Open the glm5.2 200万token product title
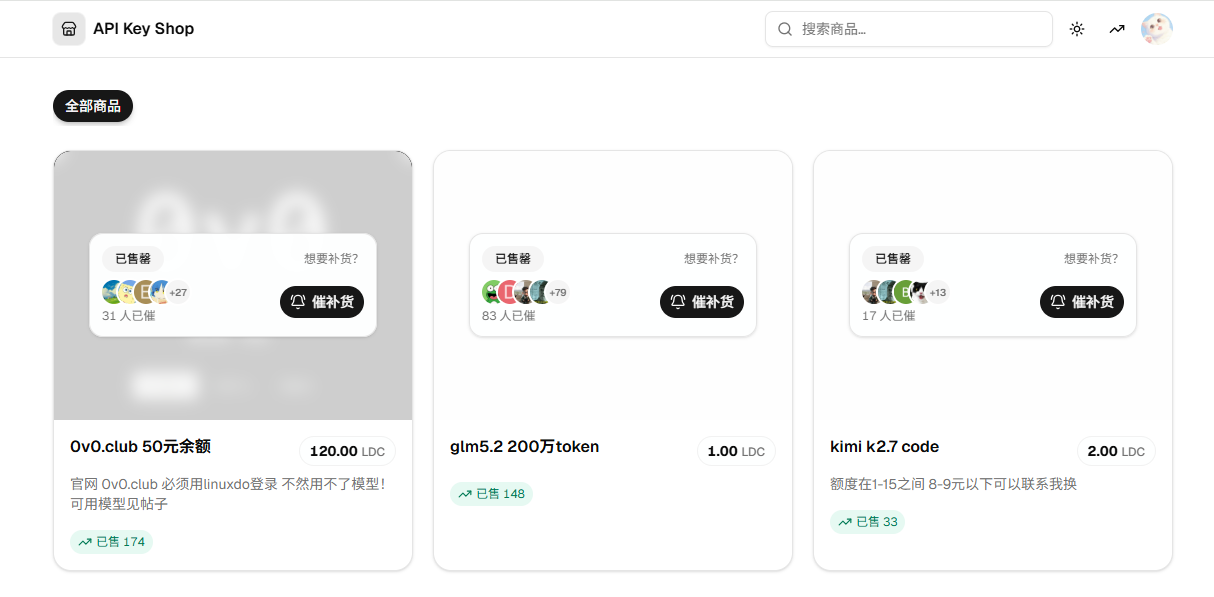 (525, 447)
